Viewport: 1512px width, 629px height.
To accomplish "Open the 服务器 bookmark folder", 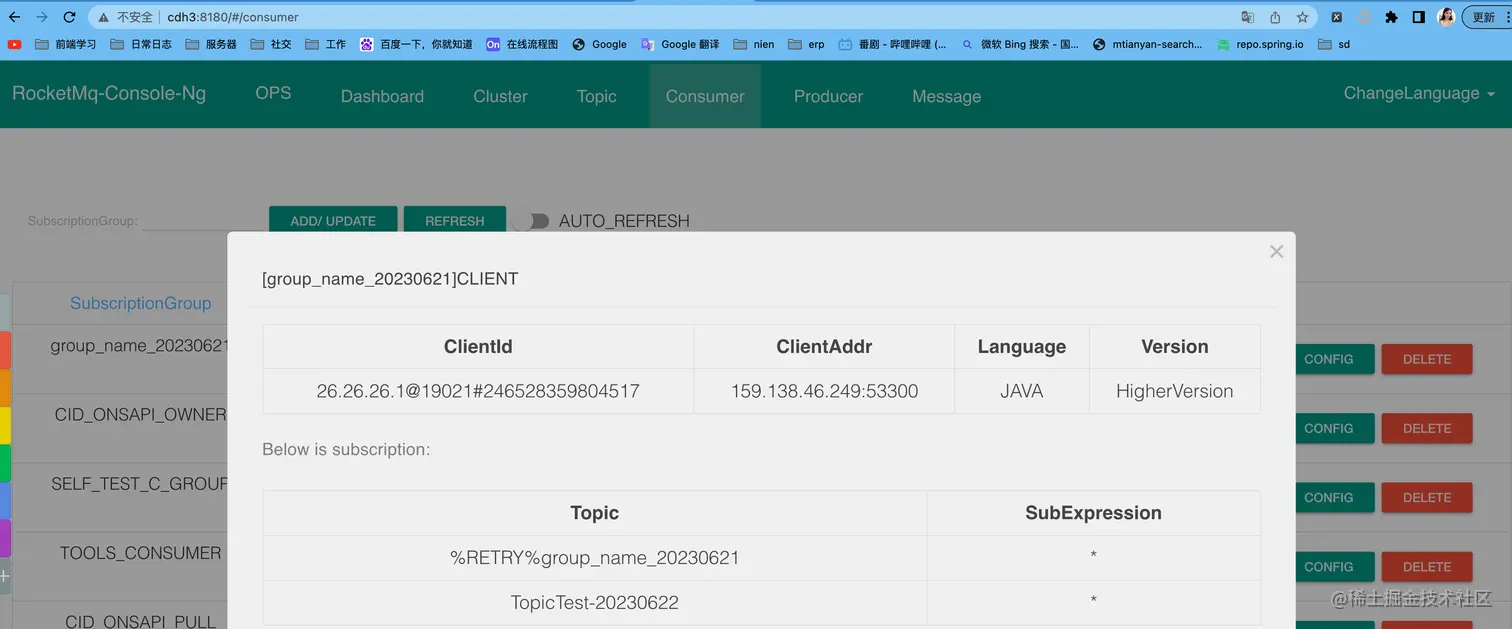I will [x=211, y=44].
